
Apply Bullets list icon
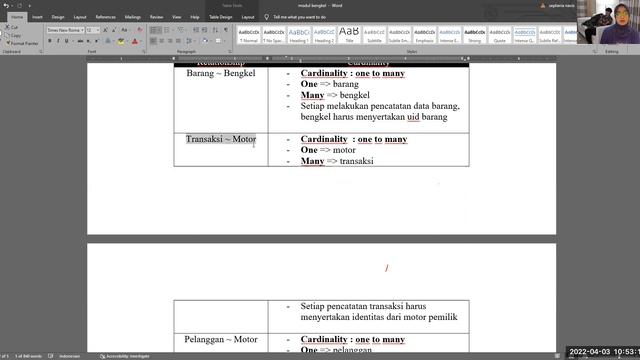pos(153,30)
